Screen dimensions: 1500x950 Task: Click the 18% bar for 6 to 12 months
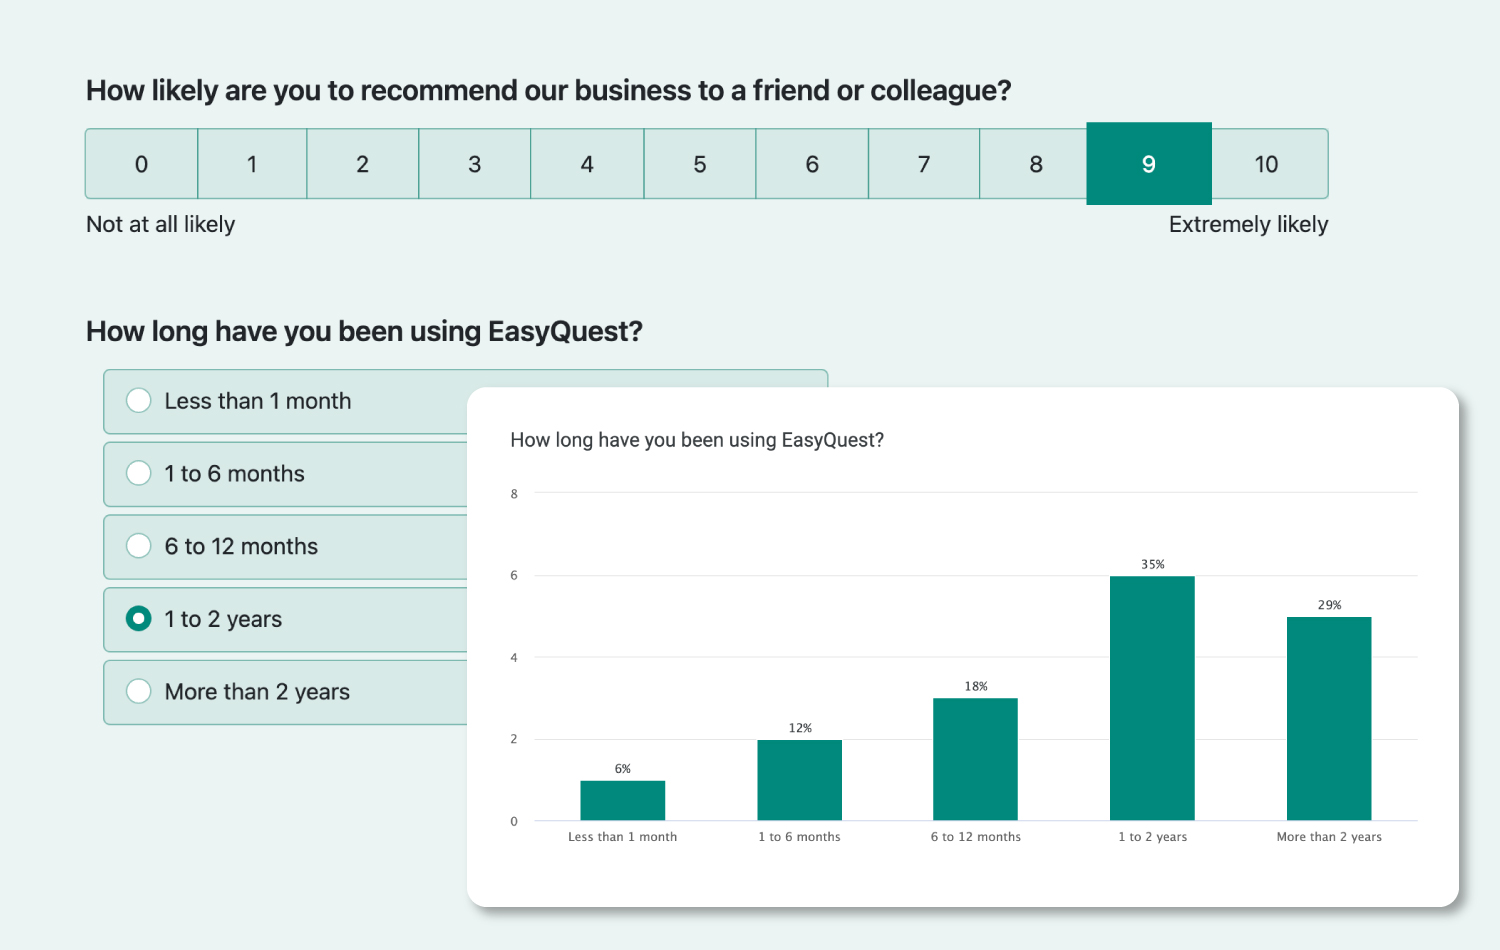point(975,758)
